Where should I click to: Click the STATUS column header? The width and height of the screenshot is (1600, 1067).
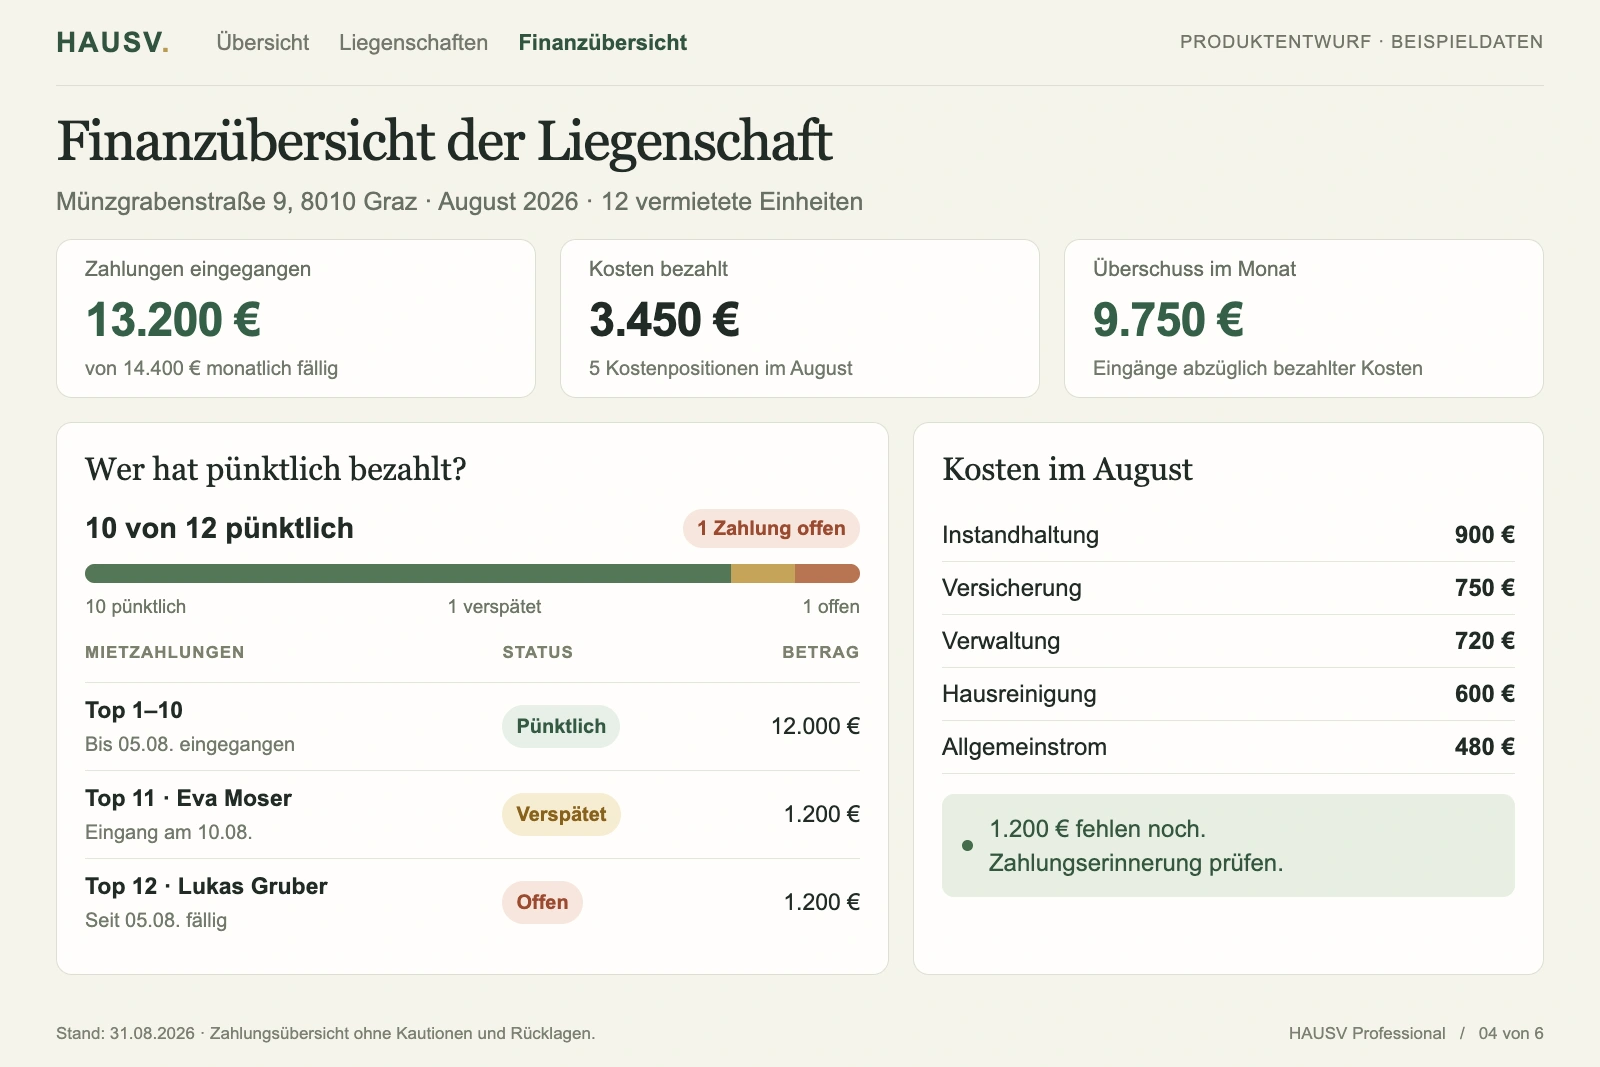[x=538, y=652]
